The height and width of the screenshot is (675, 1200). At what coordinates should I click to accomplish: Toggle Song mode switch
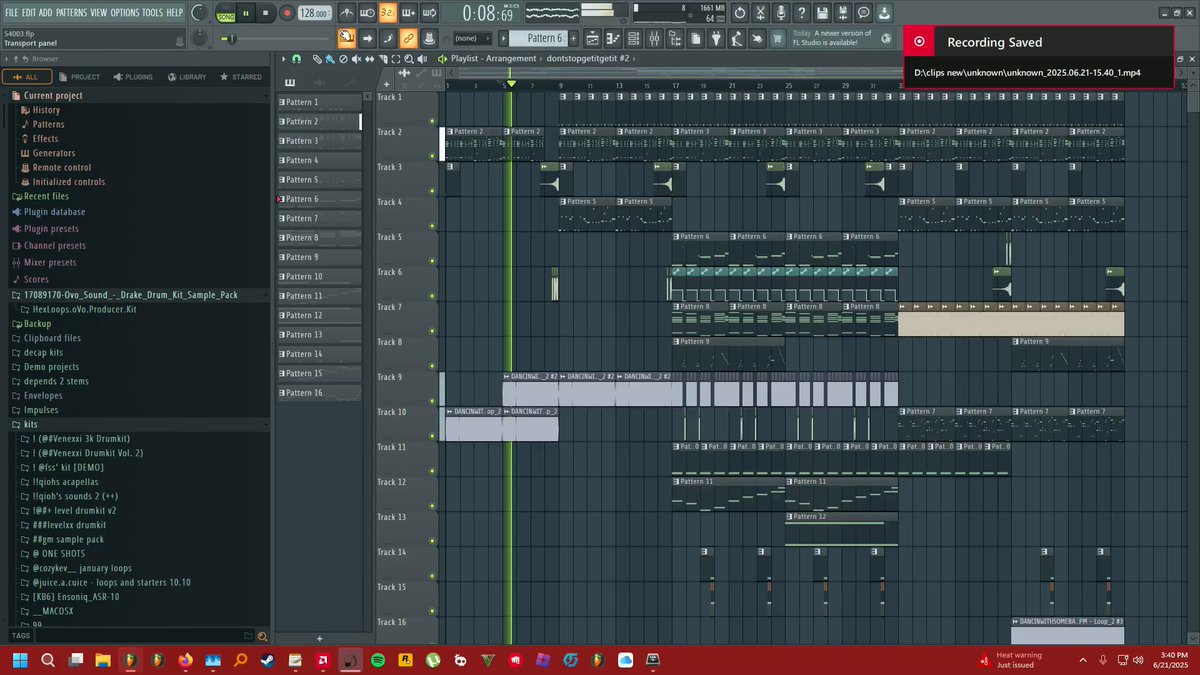(225, 13)
